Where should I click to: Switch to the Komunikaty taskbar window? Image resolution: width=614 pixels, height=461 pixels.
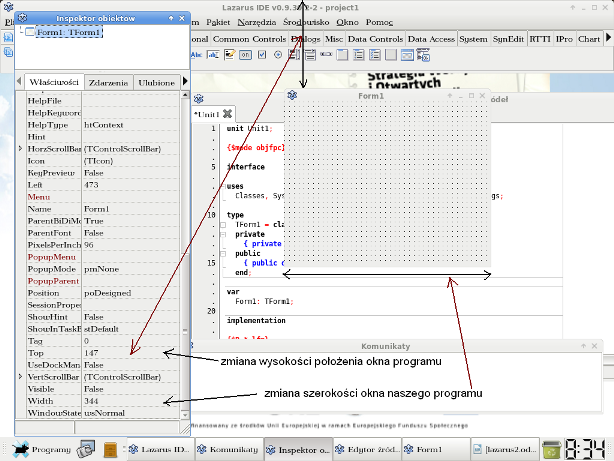[x=229, y=449]
